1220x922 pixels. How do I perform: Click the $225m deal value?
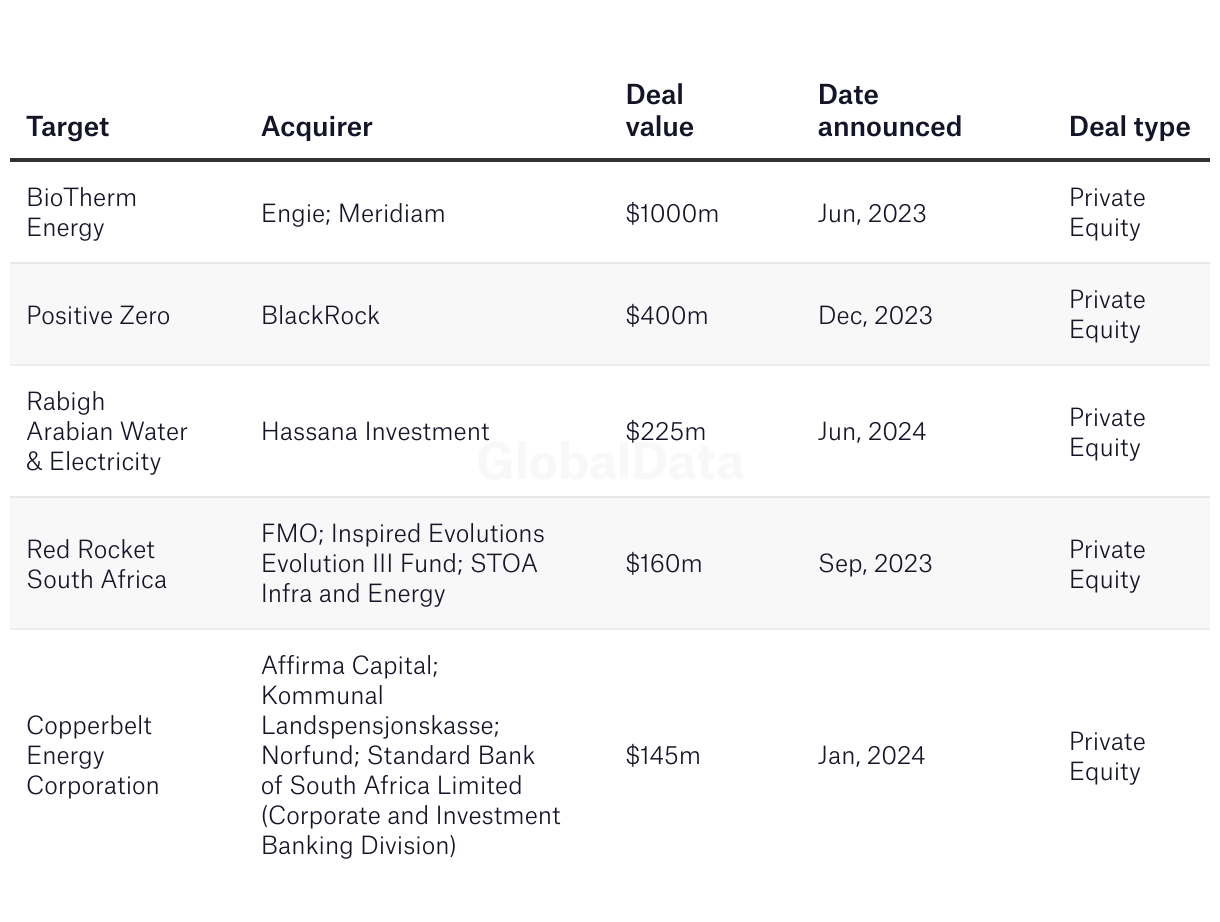pos(665,431)
